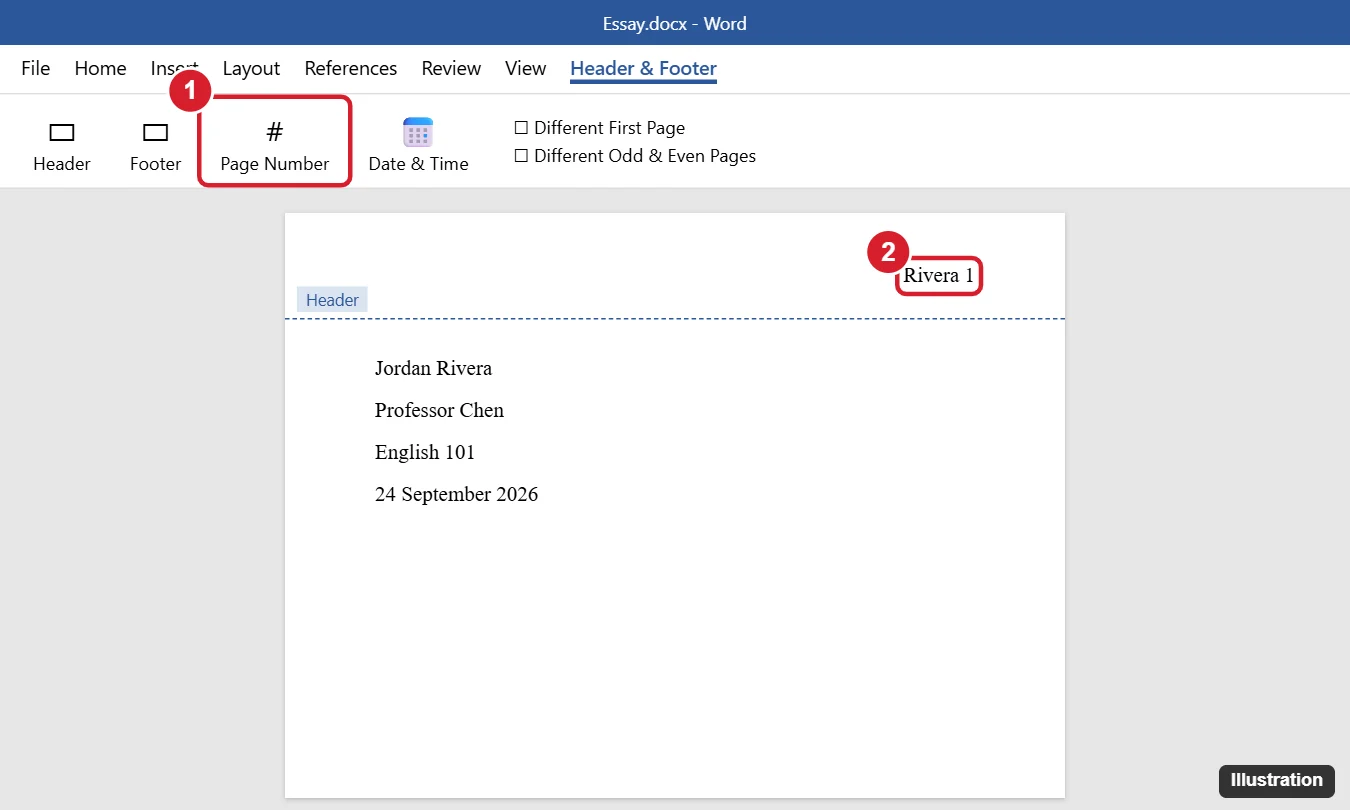The width and height of the screenshot is (1350, 810).
Task: Insert Date & Time calendar icon
Action: pos(418,132)
